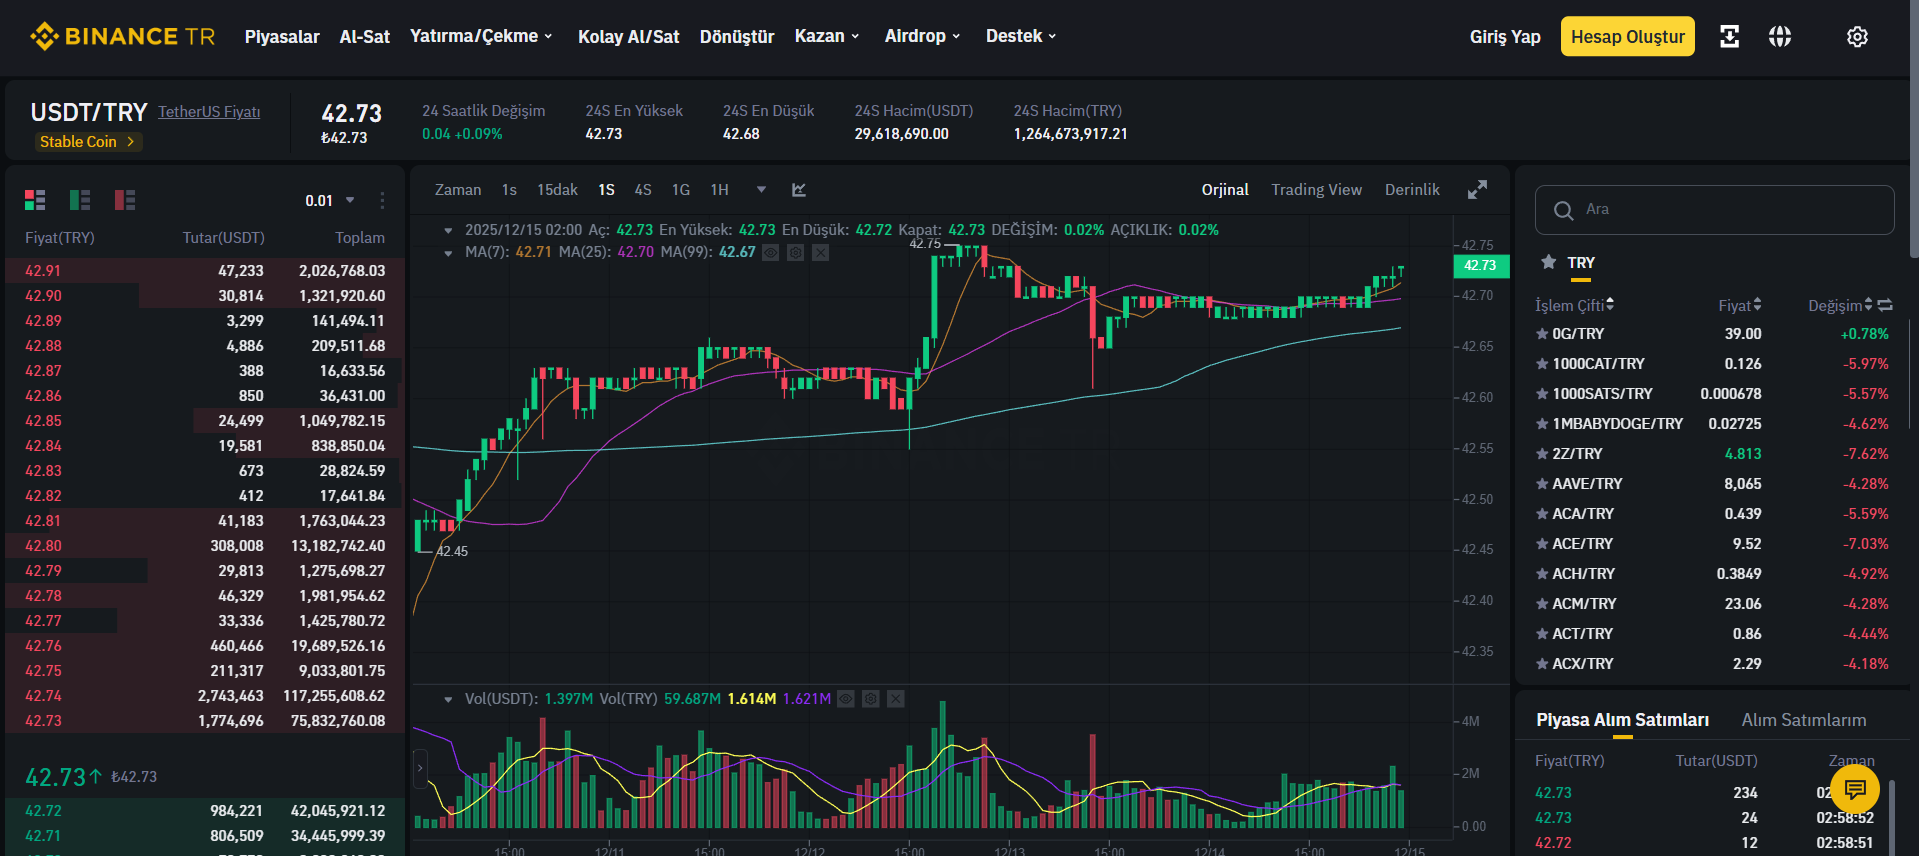Open the TetherUS Fiyatı link

209,112
